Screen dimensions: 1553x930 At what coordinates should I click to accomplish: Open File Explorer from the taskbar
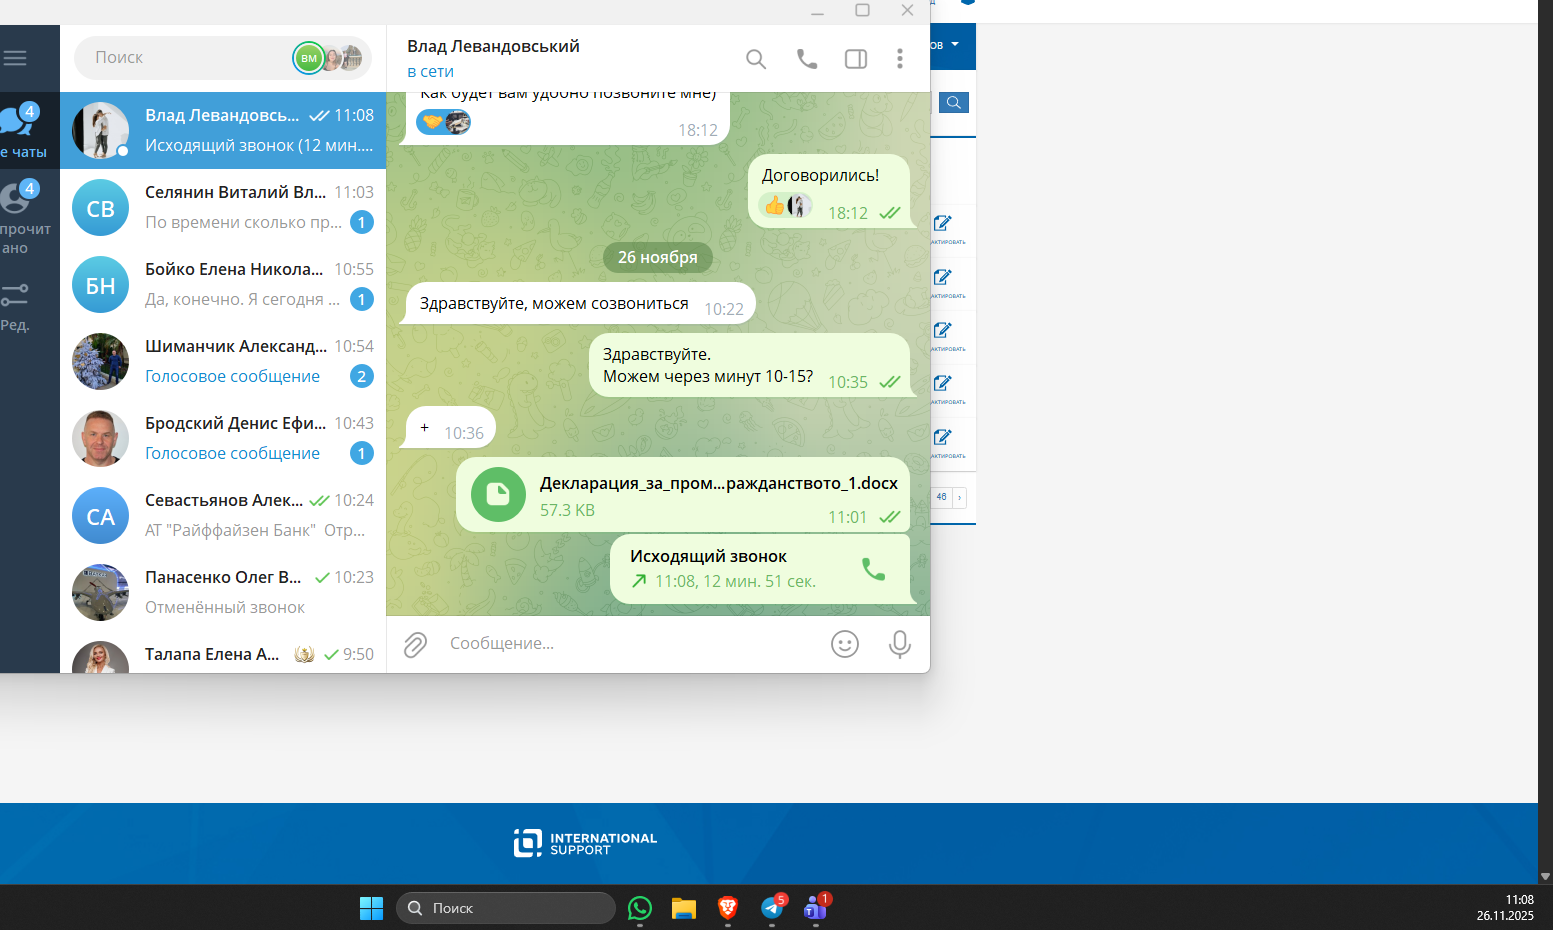coord(684,908)
